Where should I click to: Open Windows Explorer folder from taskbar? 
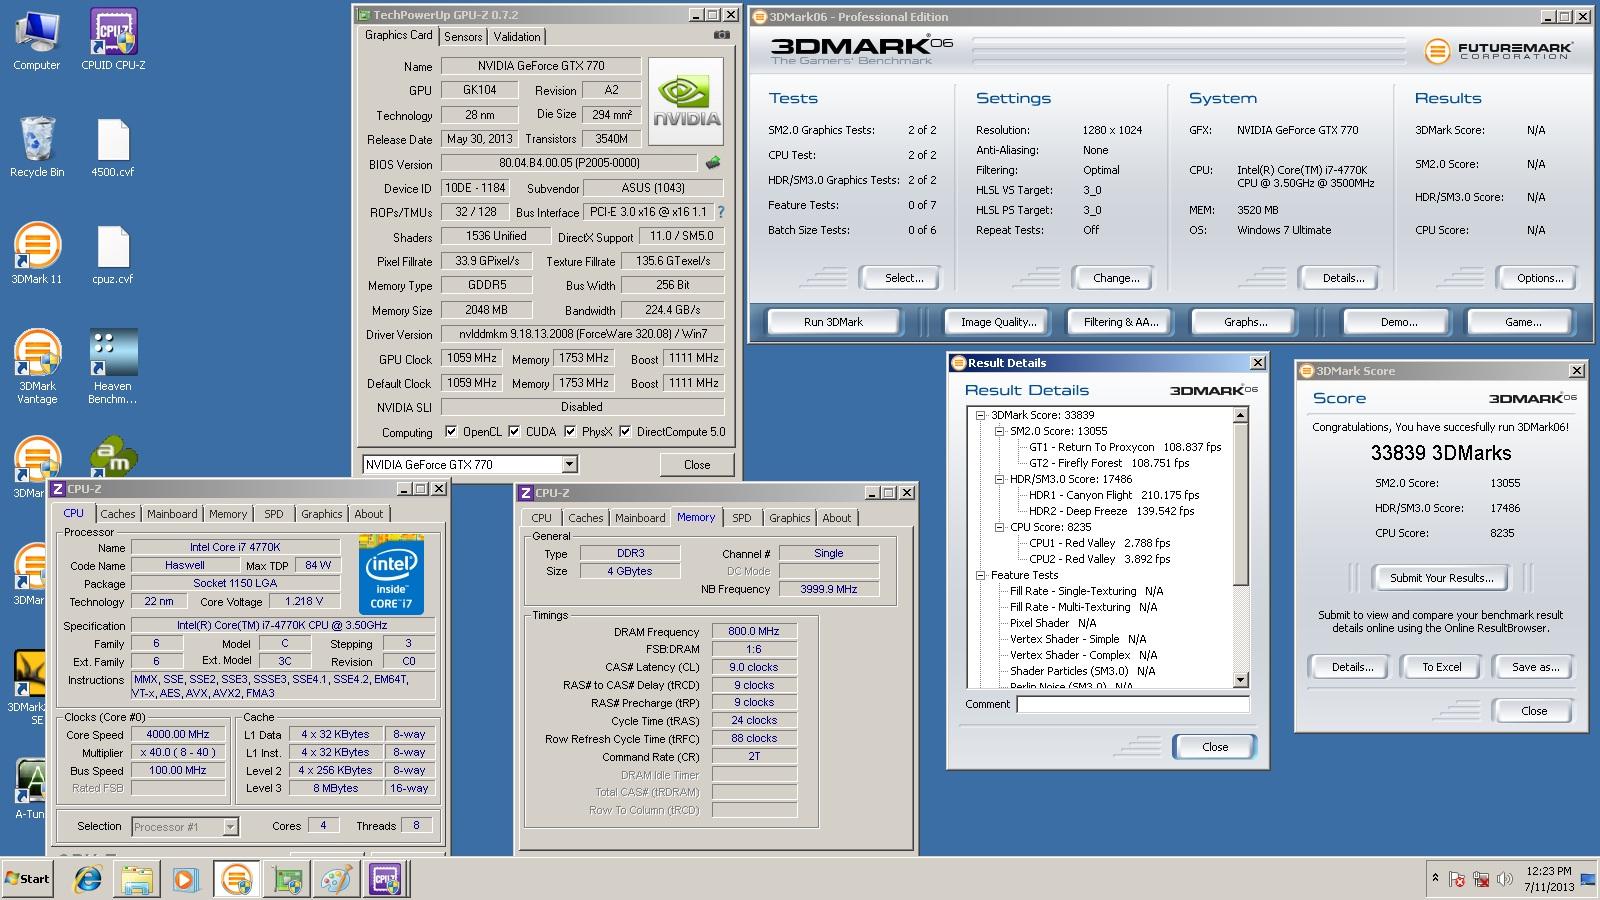click(x=137, y=879)
